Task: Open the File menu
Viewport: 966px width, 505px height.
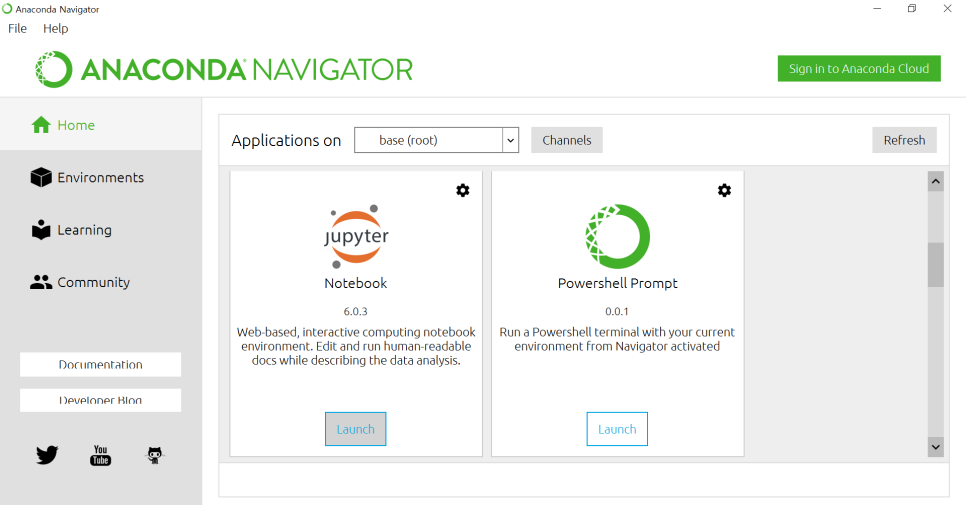Action: [x=17, y=28]
